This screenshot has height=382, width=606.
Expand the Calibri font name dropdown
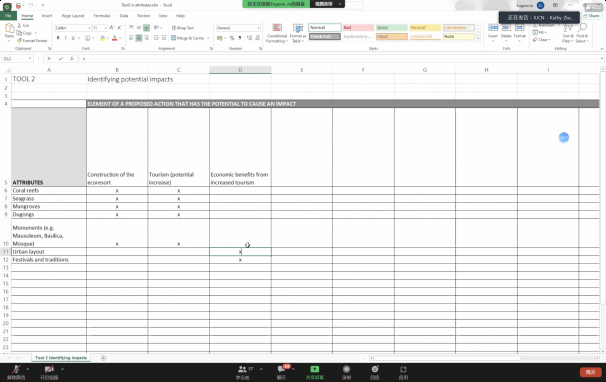point(89,28)
